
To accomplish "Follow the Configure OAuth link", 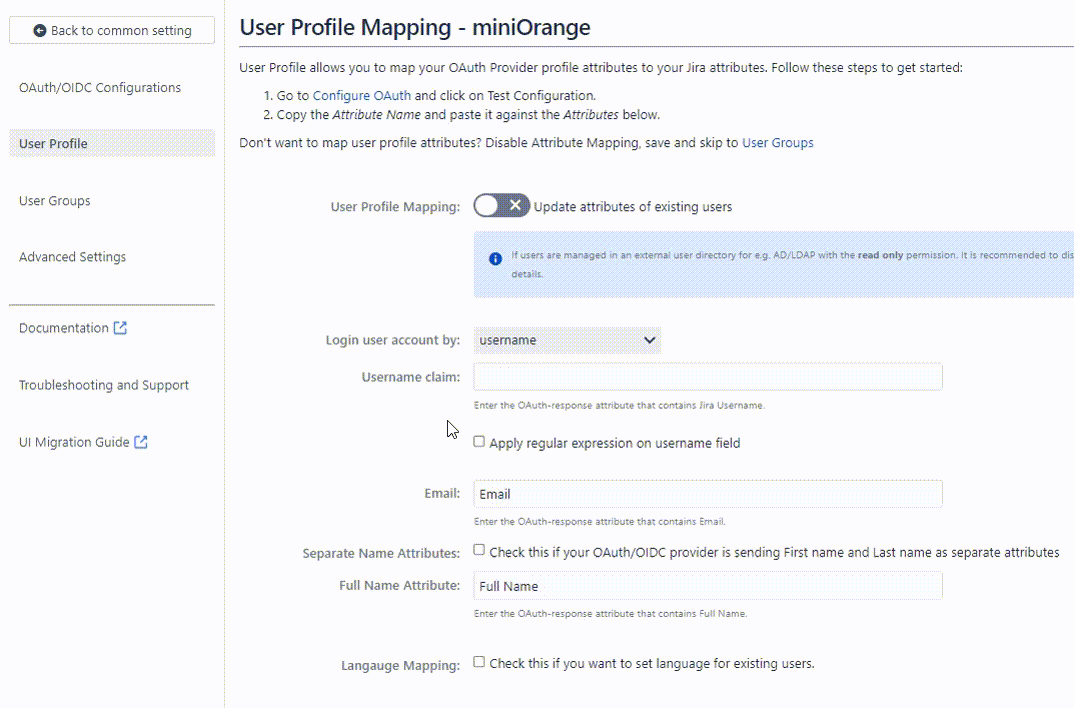I will pos(362,96).
